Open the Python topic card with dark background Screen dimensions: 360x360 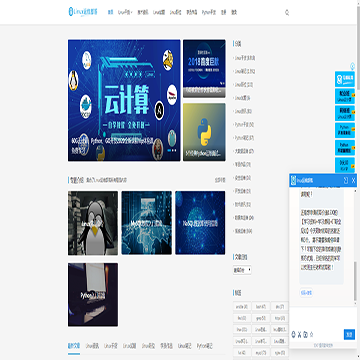[x=93, y=295]
